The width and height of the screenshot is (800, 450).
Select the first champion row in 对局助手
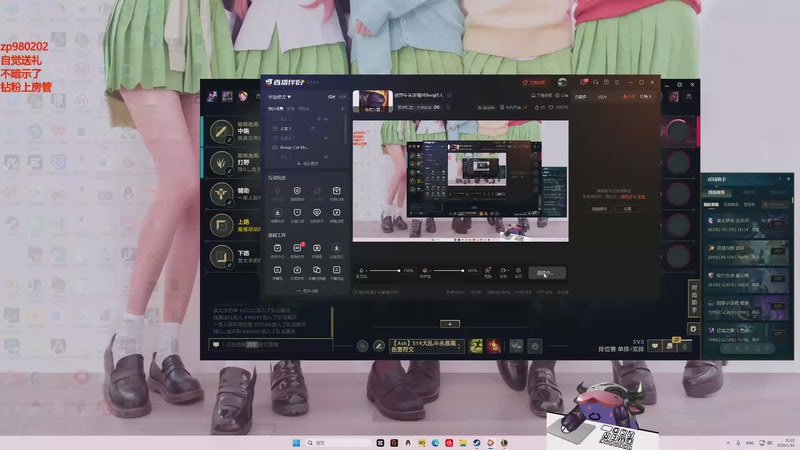coord(746,225)
